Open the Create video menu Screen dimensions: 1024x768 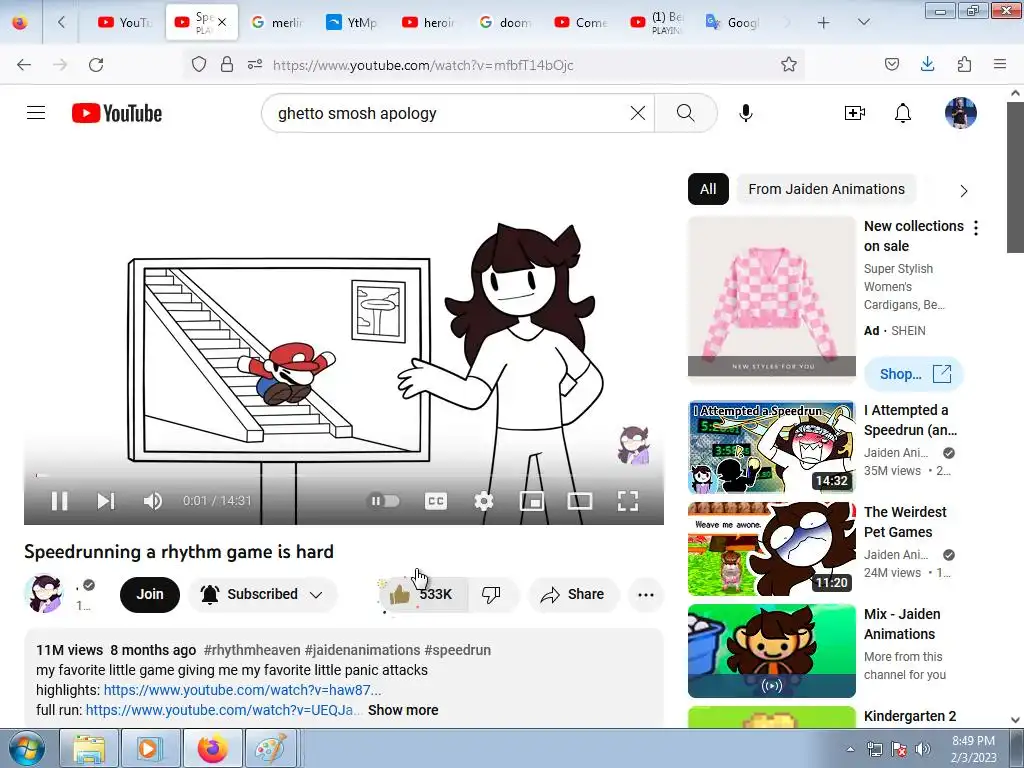(854, 113)
